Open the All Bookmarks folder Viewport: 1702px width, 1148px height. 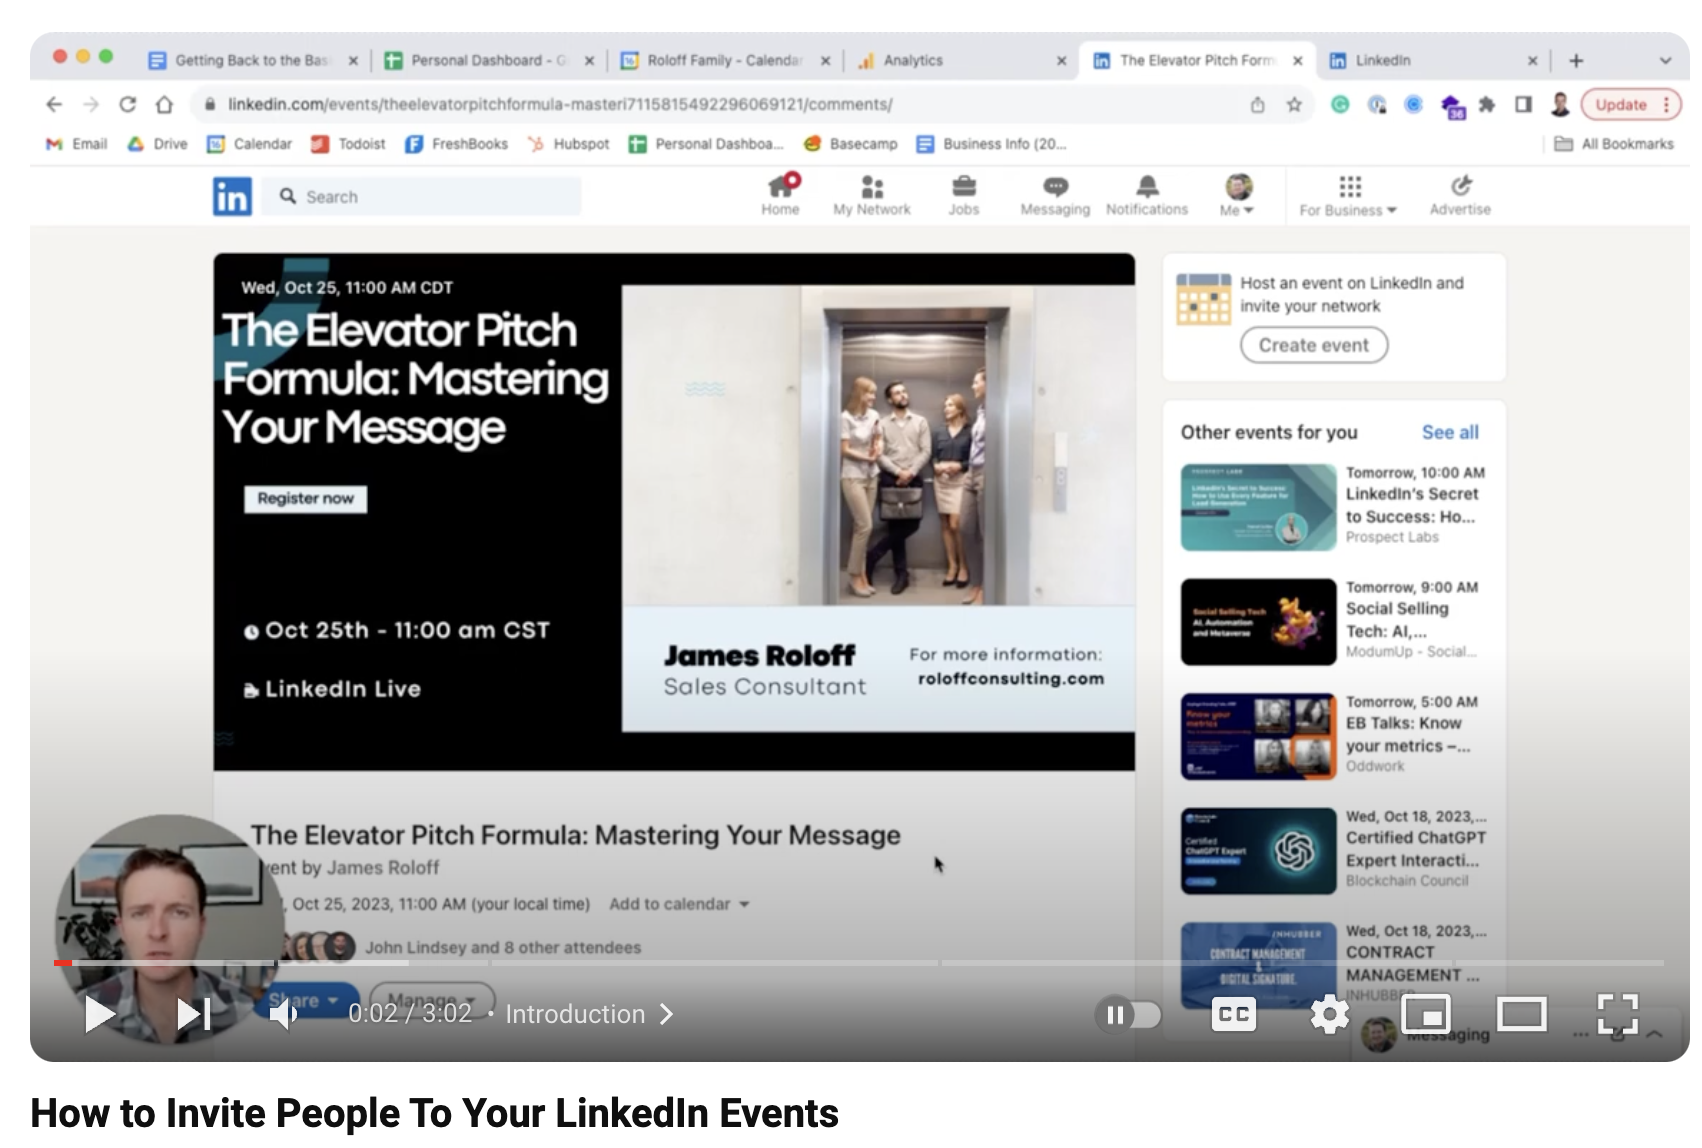pos(1614,144)
